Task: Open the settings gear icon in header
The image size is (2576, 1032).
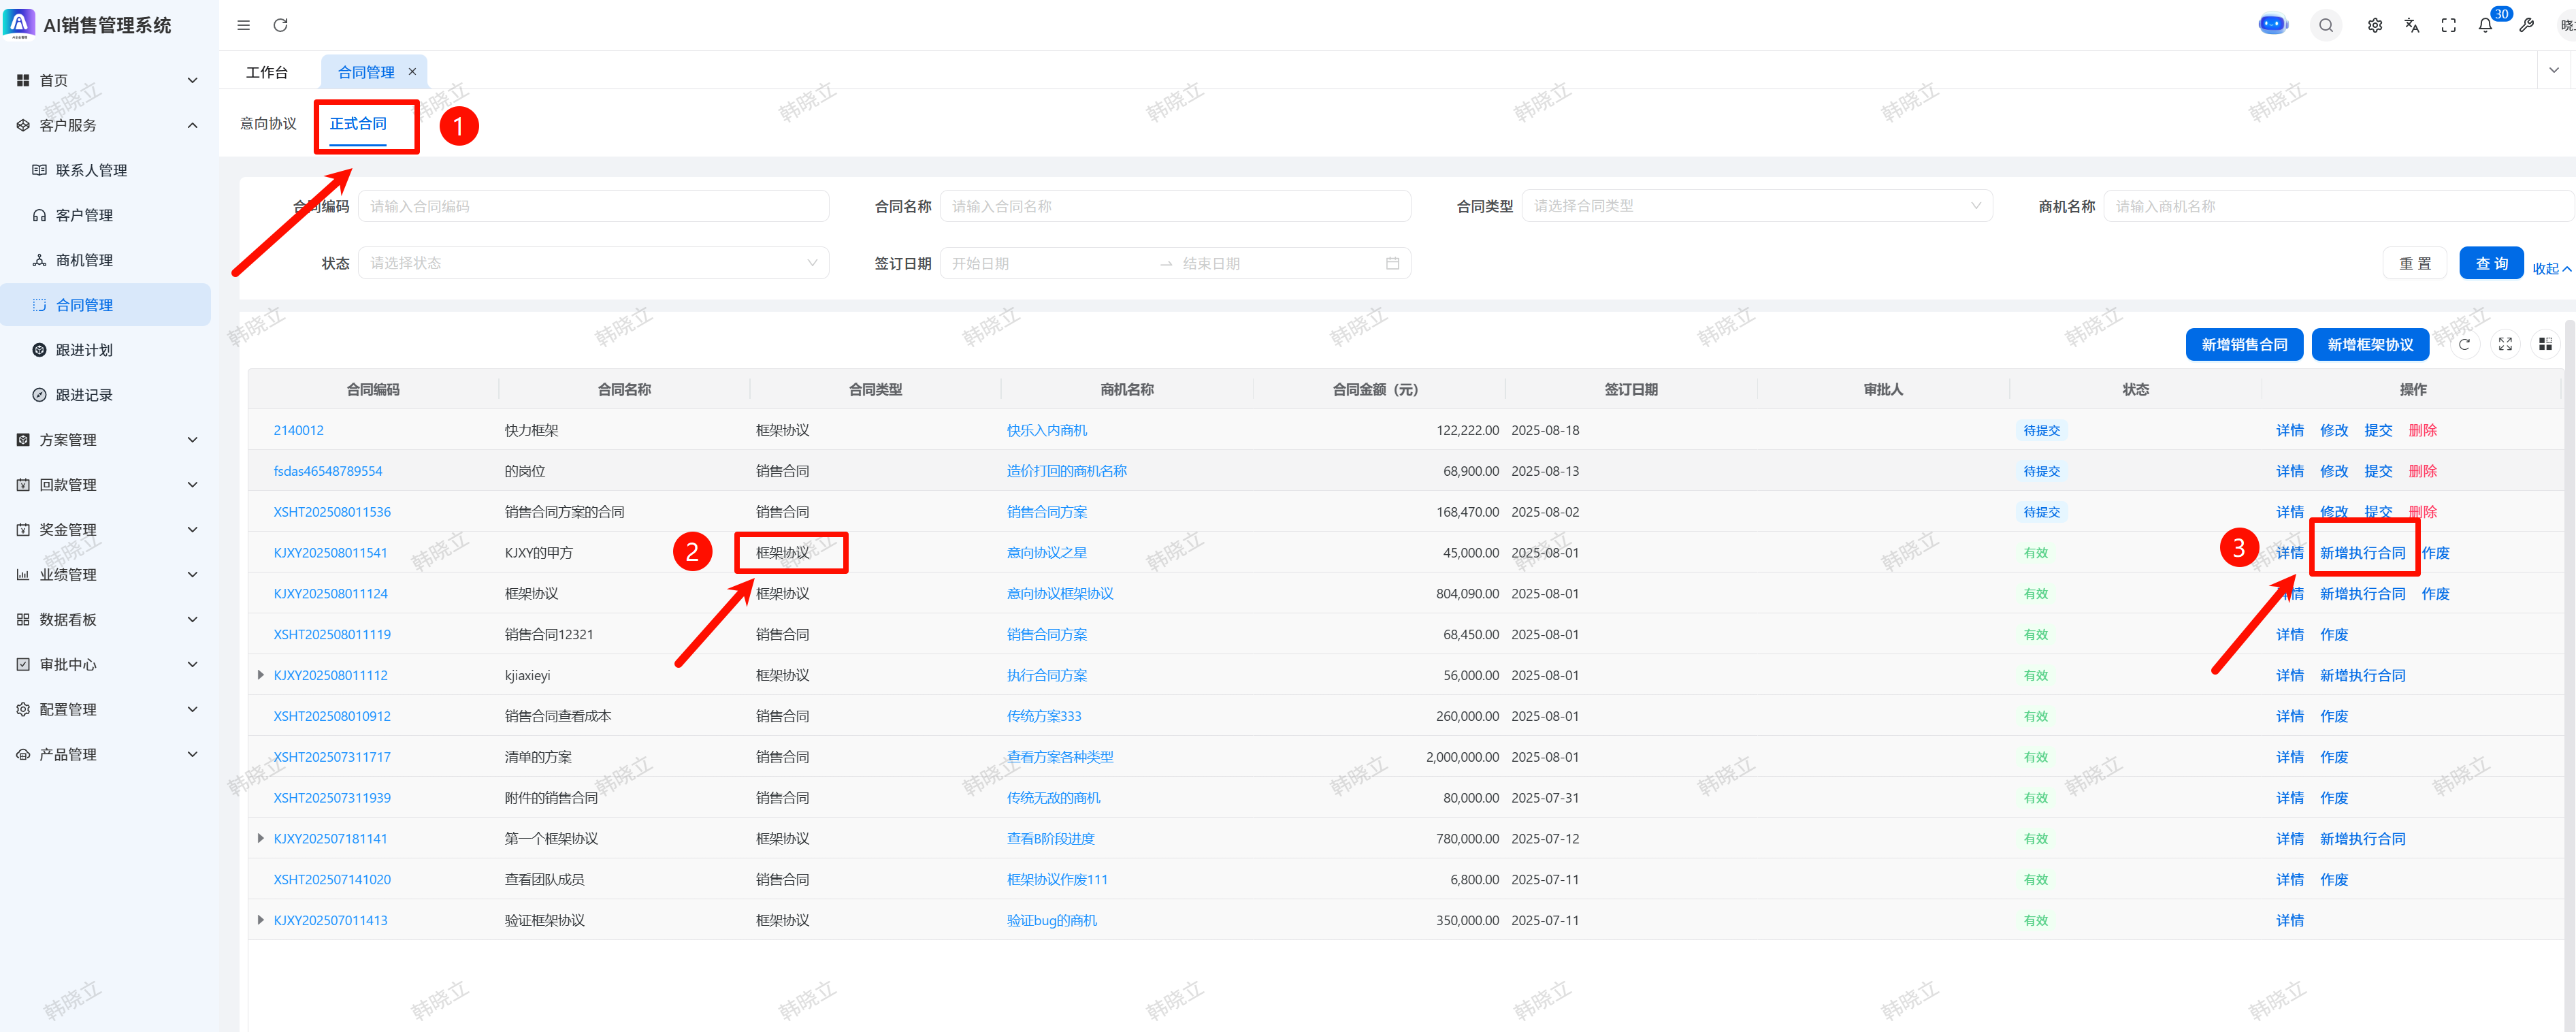Action: tap(2374, 26)
